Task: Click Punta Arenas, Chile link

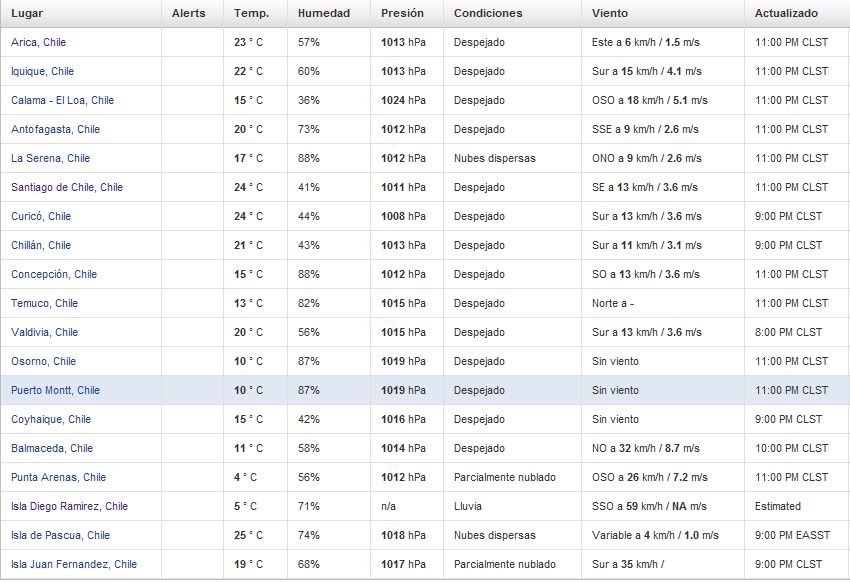Action: [x=59, y=477]
